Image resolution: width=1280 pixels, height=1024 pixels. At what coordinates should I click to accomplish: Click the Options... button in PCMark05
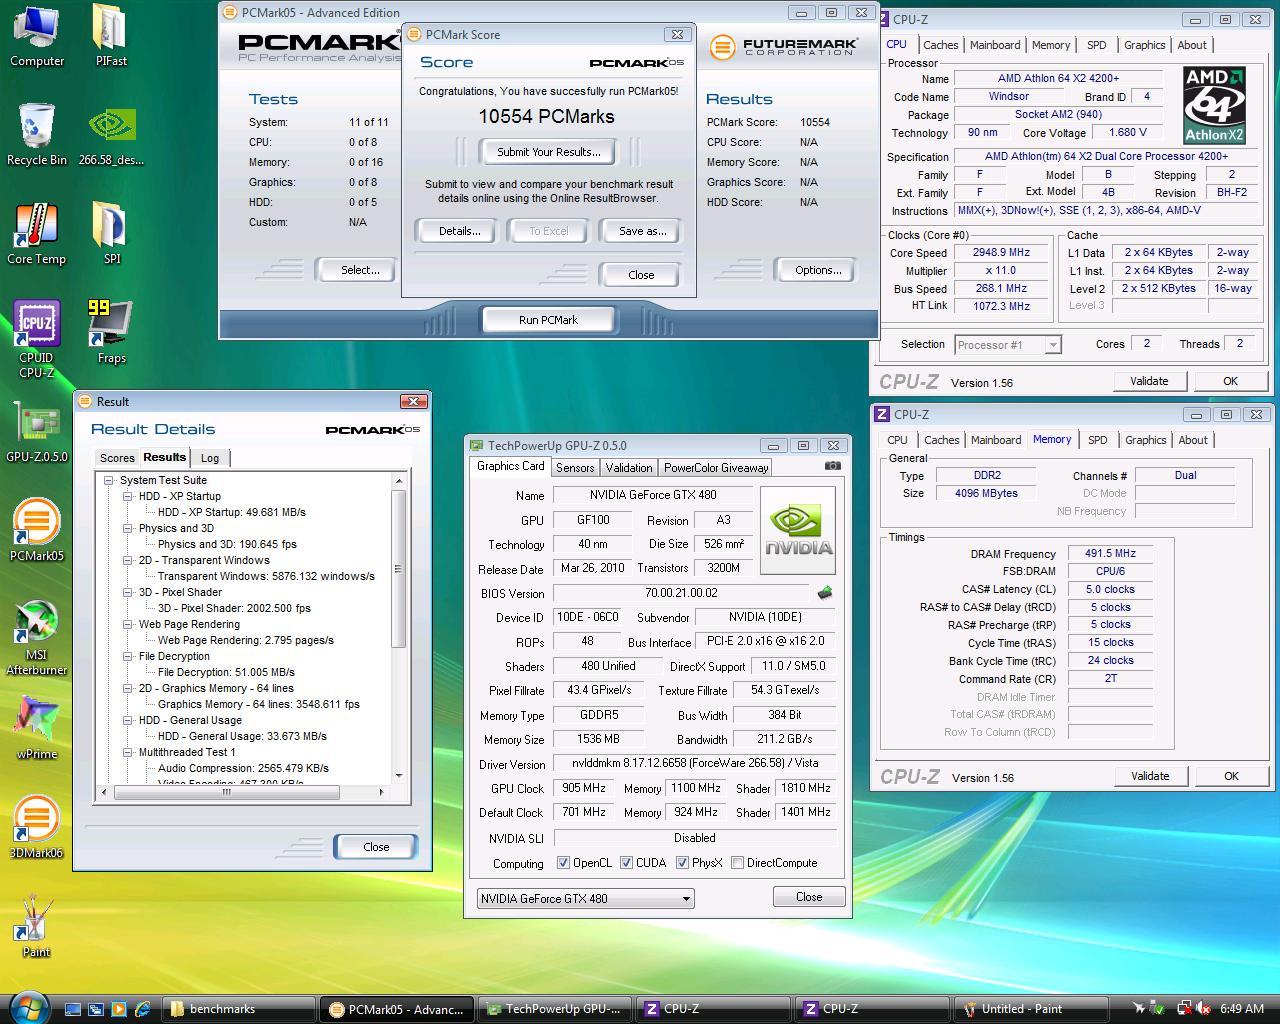[x=818, y=270]
